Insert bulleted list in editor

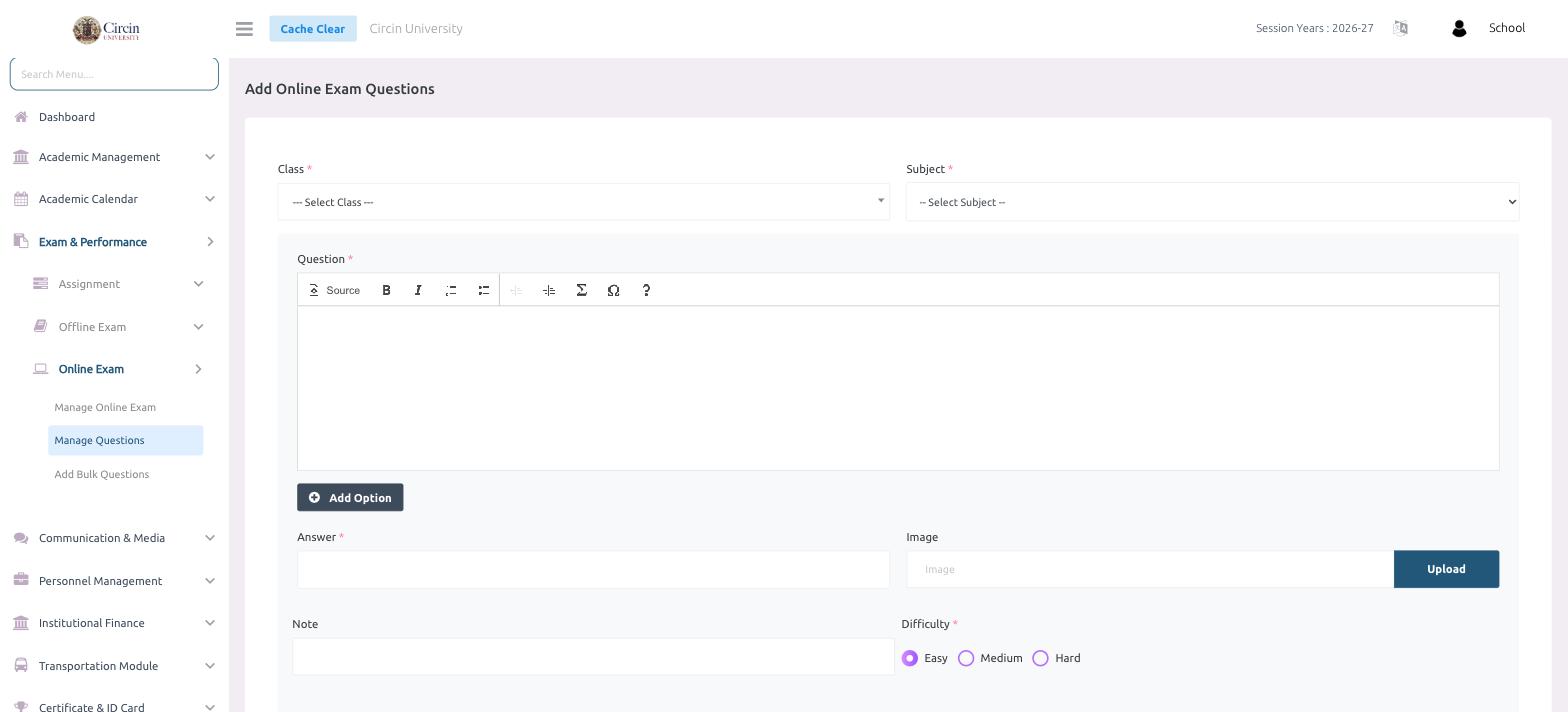483,290
